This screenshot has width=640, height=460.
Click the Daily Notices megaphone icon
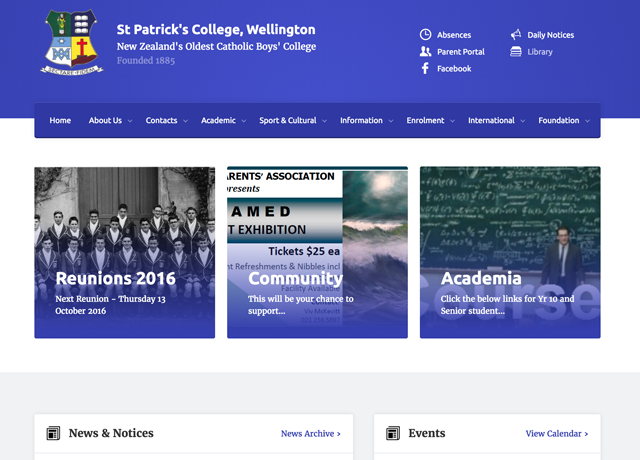(516, 35)
